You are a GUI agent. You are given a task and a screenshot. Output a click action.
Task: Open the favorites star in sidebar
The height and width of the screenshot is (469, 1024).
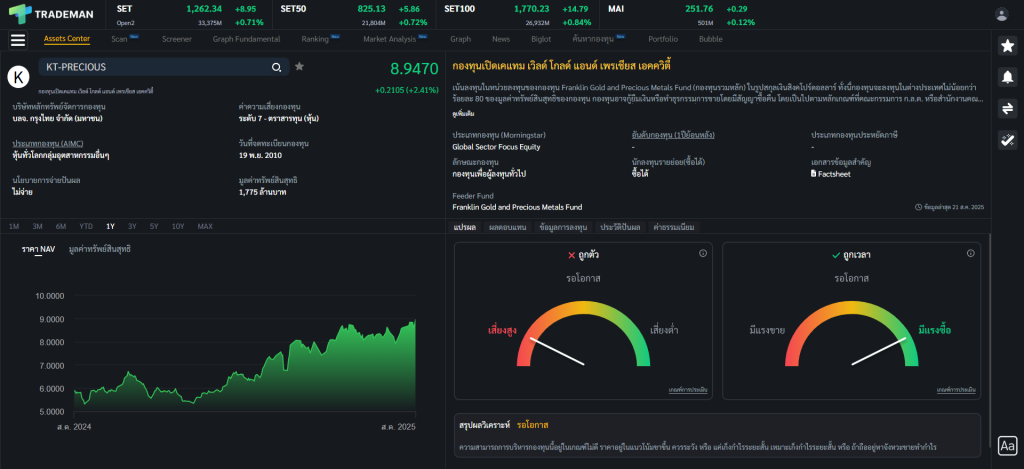(x=1007, y=46)
